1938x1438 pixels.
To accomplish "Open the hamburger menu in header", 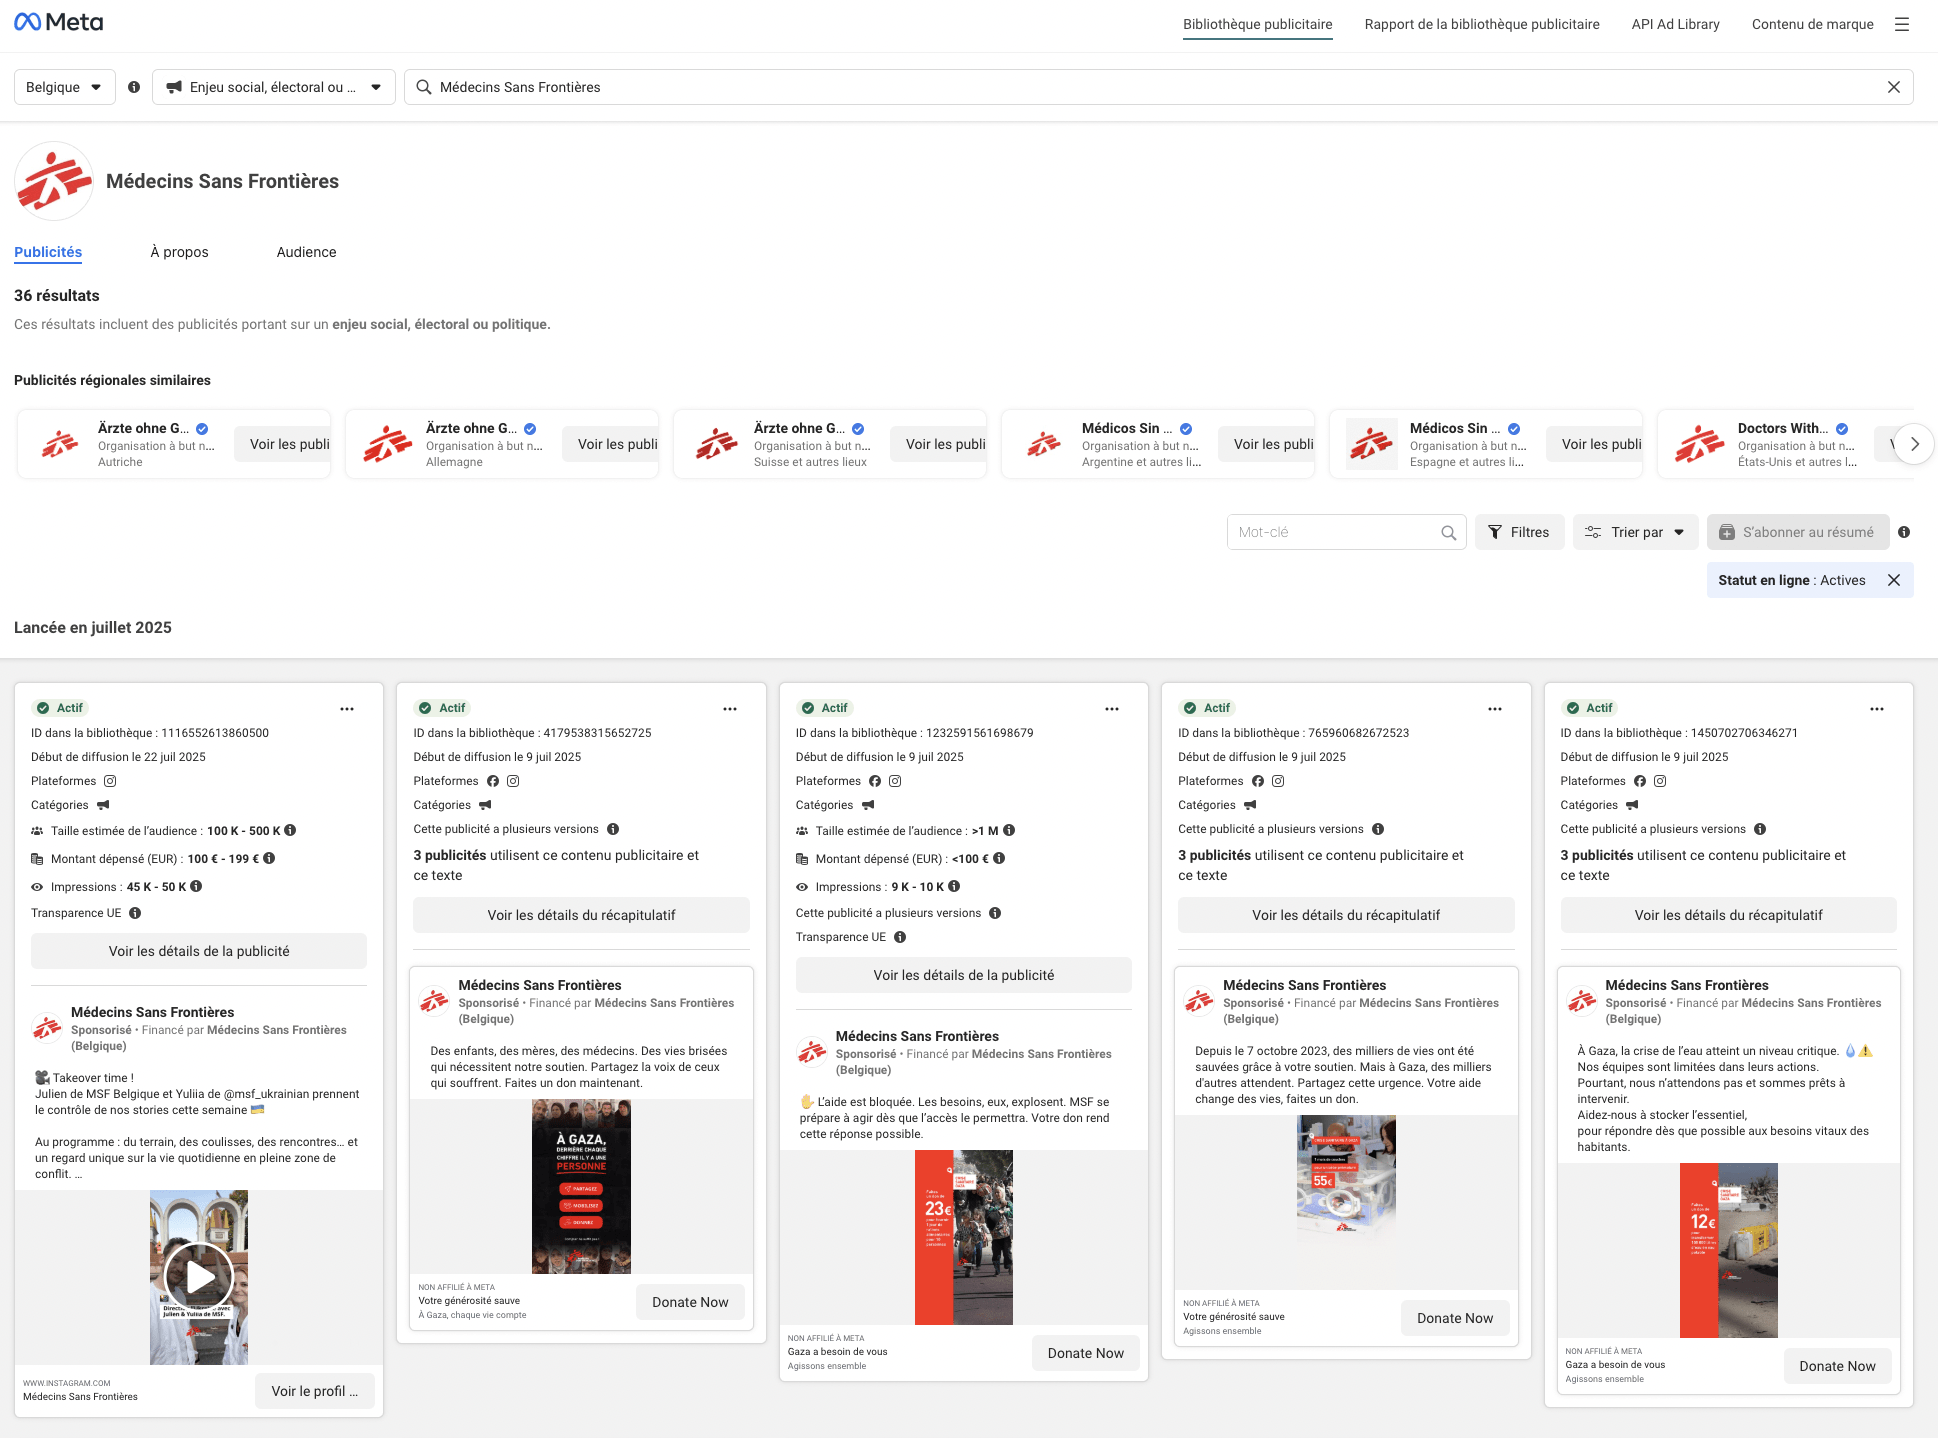I will click(x=1902, y=24).
